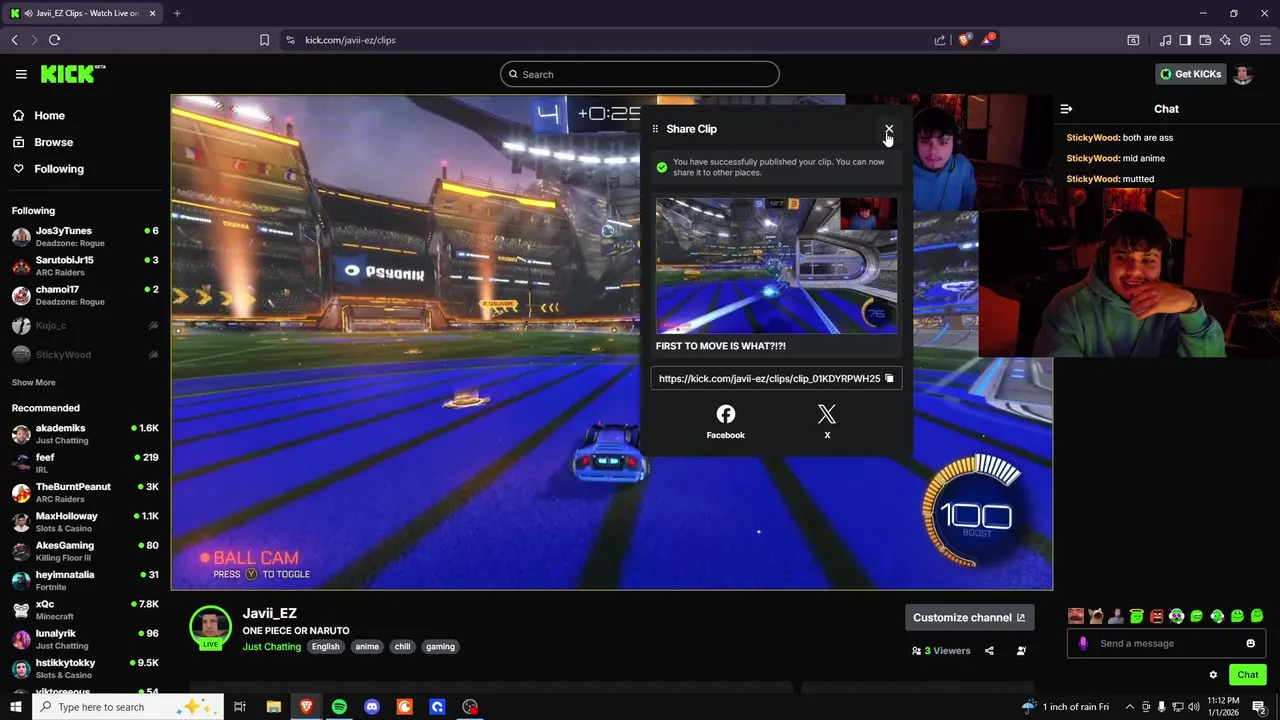Select the English tag
The height and width of the screenshot is (720, 1280).
(325, 647)
